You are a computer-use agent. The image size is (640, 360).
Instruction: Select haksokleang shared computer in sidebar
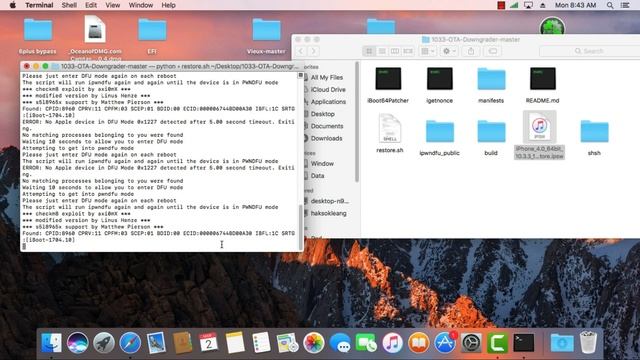pyautogui.click(x=329, y=213)
